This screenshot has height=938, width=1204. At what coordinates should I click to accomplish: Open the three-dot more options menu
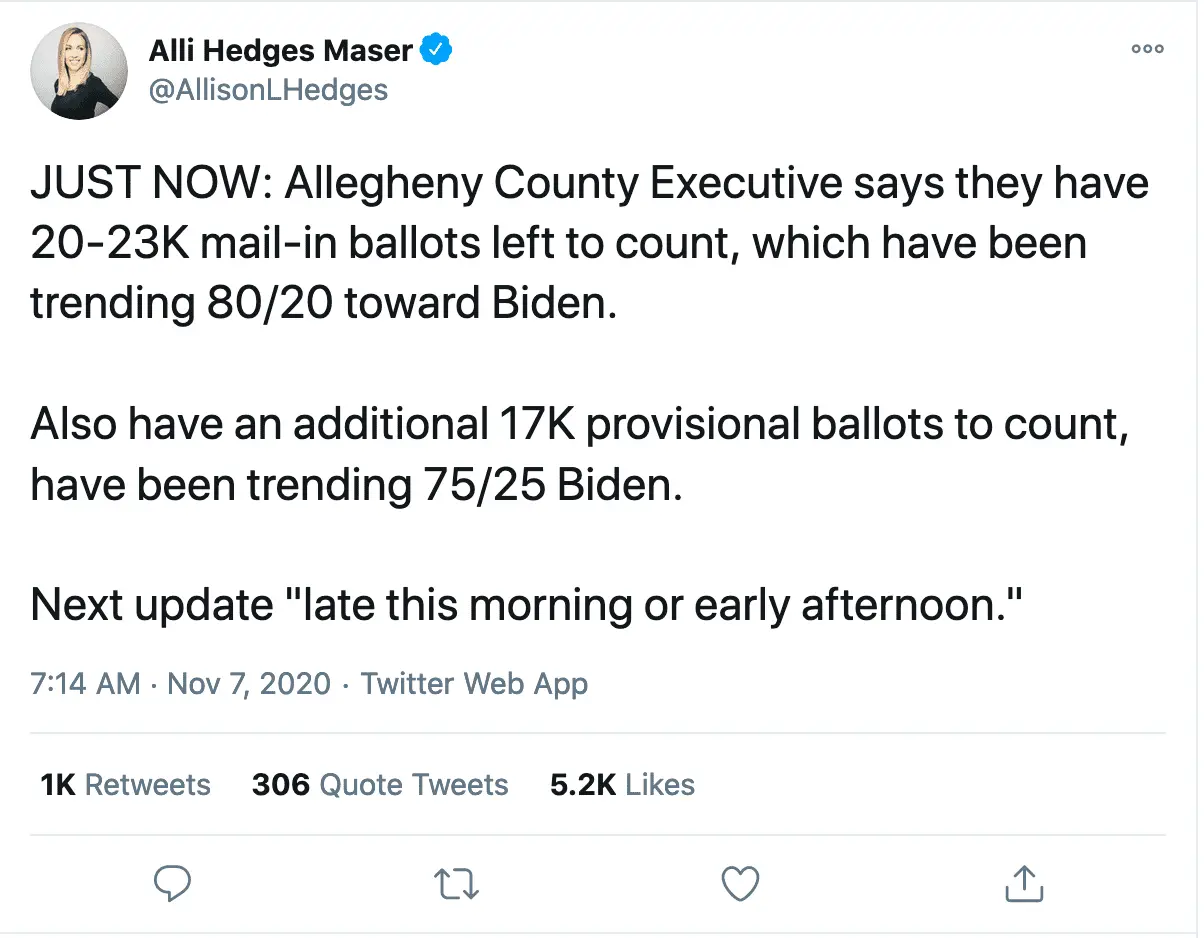coord(1147,49)
